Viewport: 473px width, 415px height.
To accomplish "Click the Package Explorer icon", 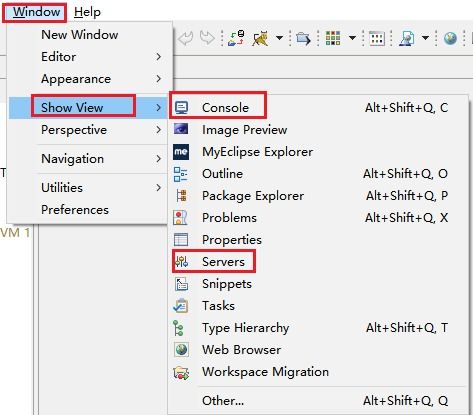I will 181,196.
